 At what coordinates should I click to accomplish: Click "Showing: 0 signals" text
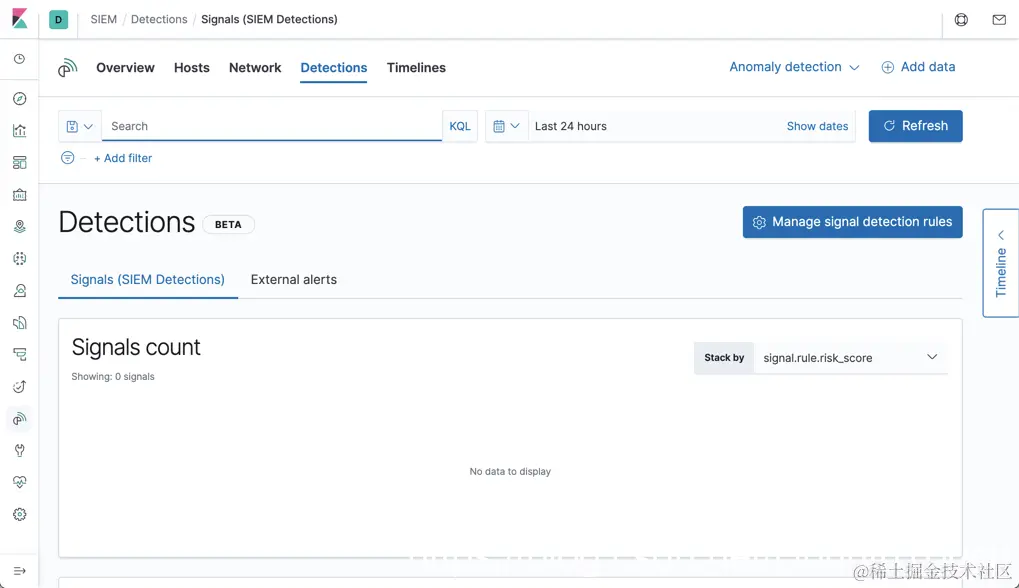tap(113, 377)
